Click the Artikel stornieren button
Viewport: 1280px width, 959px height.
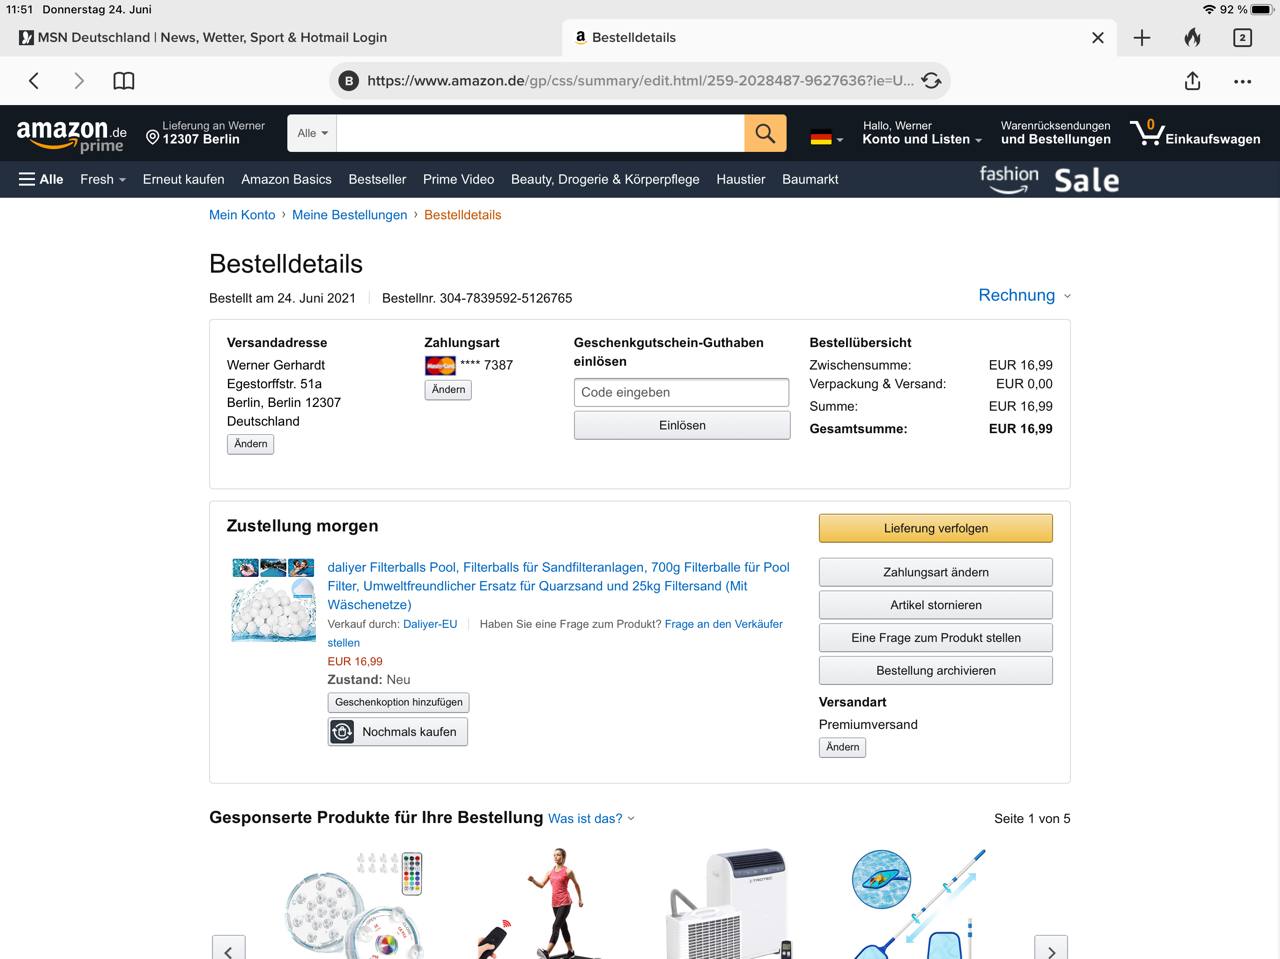[x=936, y=605]
